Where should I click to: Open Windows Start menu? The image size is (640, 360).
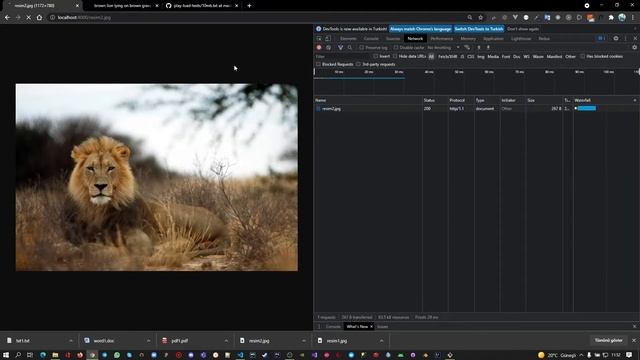click(6, 355)
